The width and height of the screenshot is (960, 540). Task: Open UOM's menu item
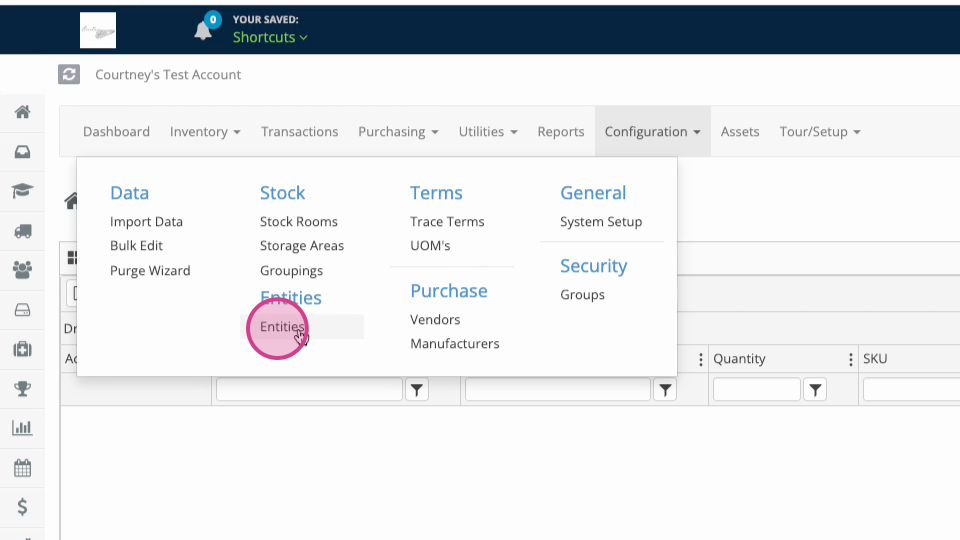430,246
